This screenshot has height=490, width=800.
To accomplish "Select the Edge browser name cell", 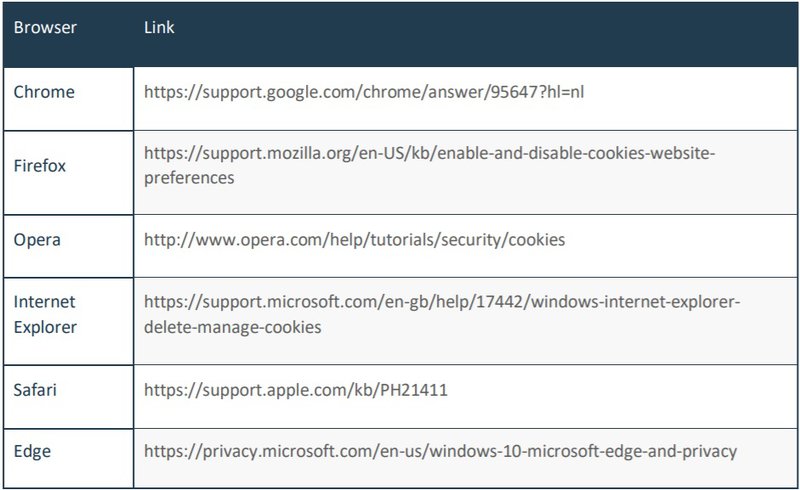I will pos(32,451).
